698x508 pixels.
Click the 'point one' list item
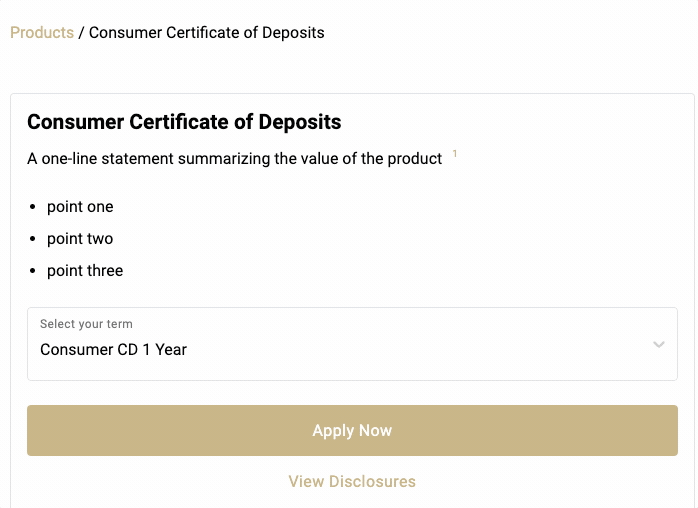click(x=80, y=207)
